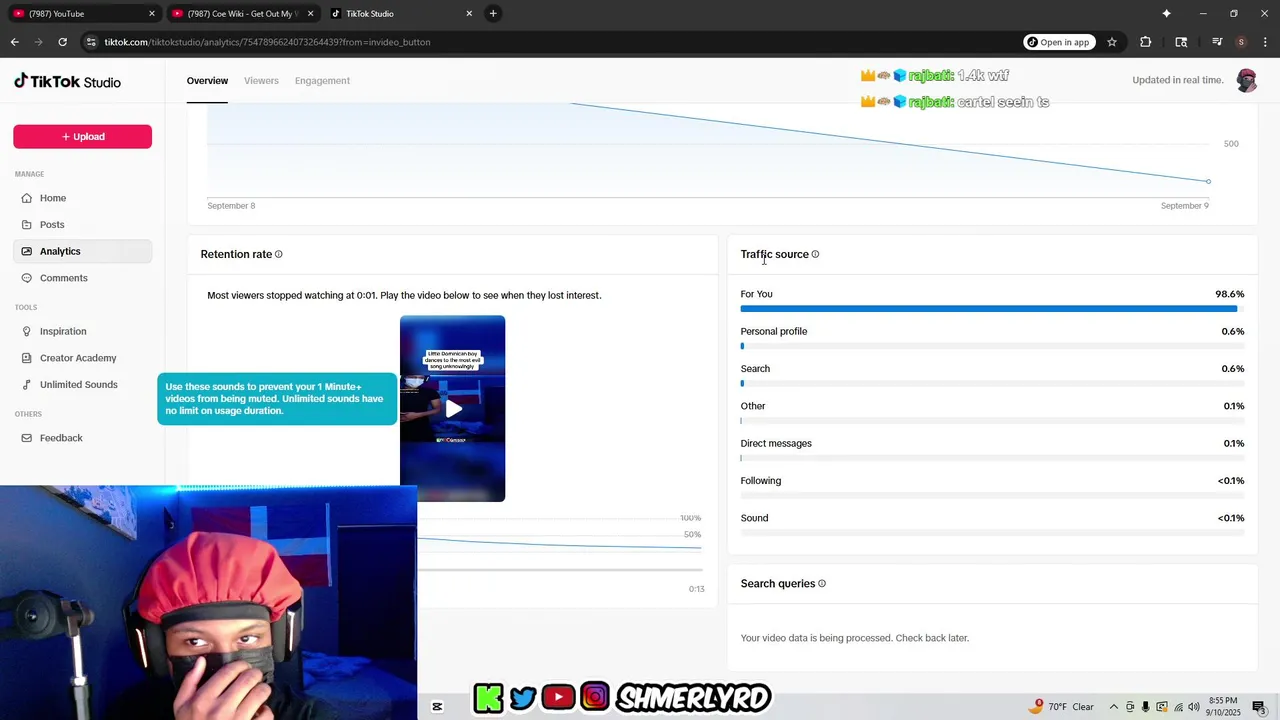Click the Gemini sparkle icon in title bar
This screenshot has width=1280, height=720.
[x=1166, y=13]
